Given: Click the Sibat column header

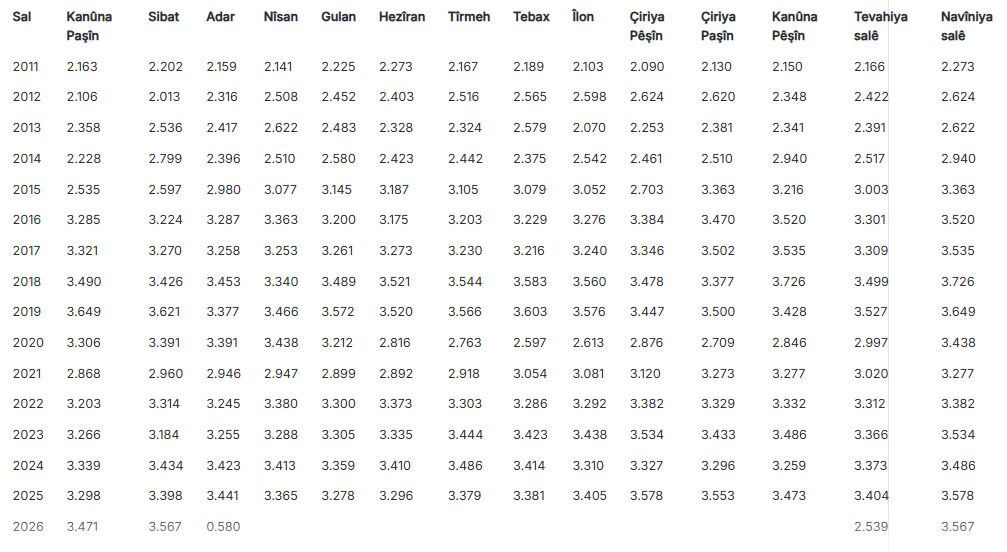Looking at the screenshot, I should click(164, 17).
